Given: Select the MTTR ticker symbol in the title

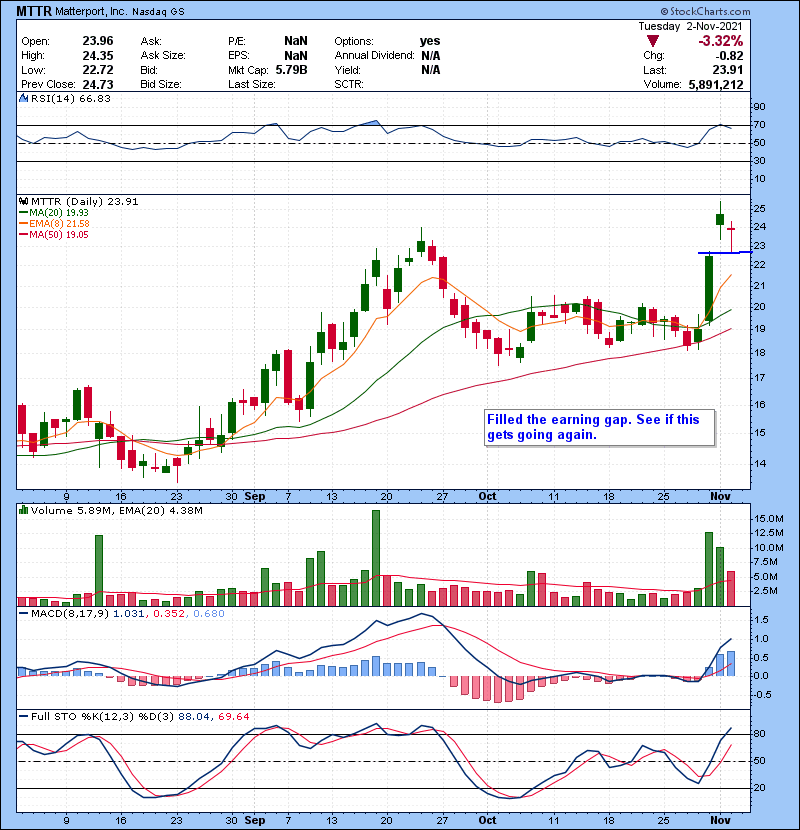Looking at the screenshot, I should 34,11.
